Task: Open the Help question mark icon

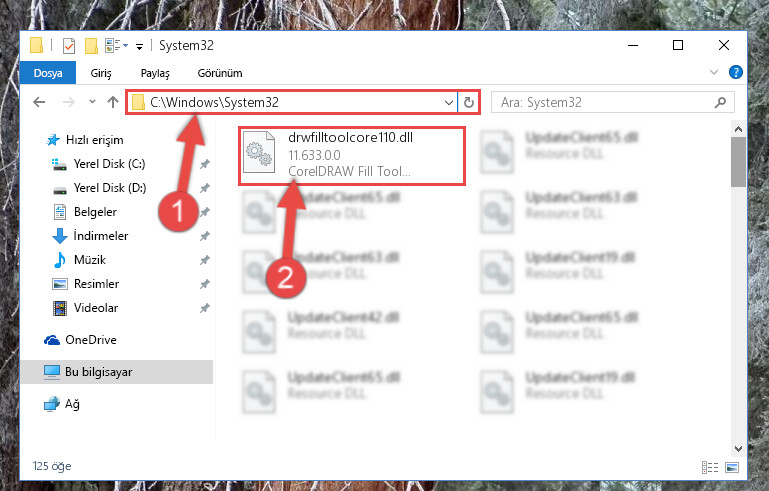Action: tap(736, 72)
